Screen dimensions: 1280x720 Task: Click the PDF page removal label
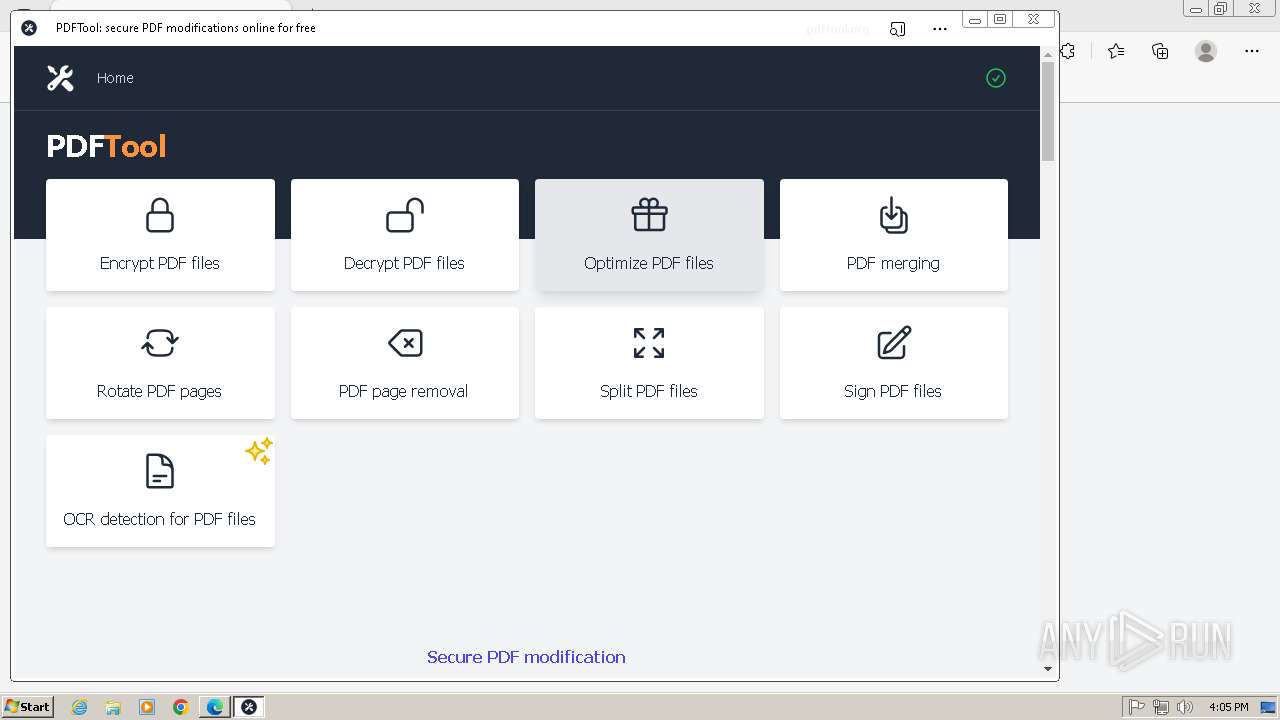click(x=403, y=391)
